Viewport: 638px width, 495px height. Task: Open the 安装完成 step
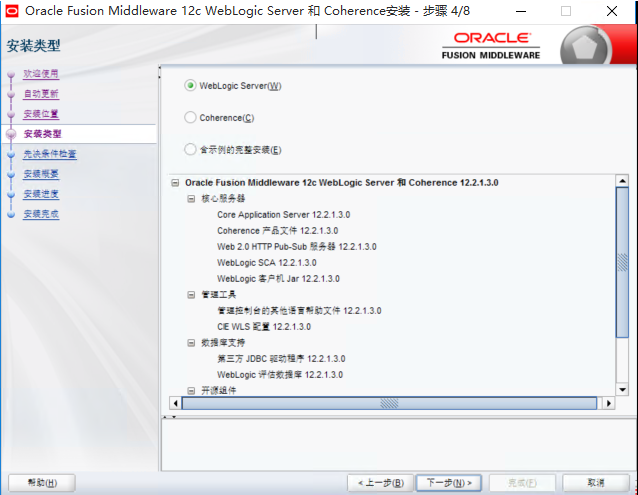click(41, 214)
